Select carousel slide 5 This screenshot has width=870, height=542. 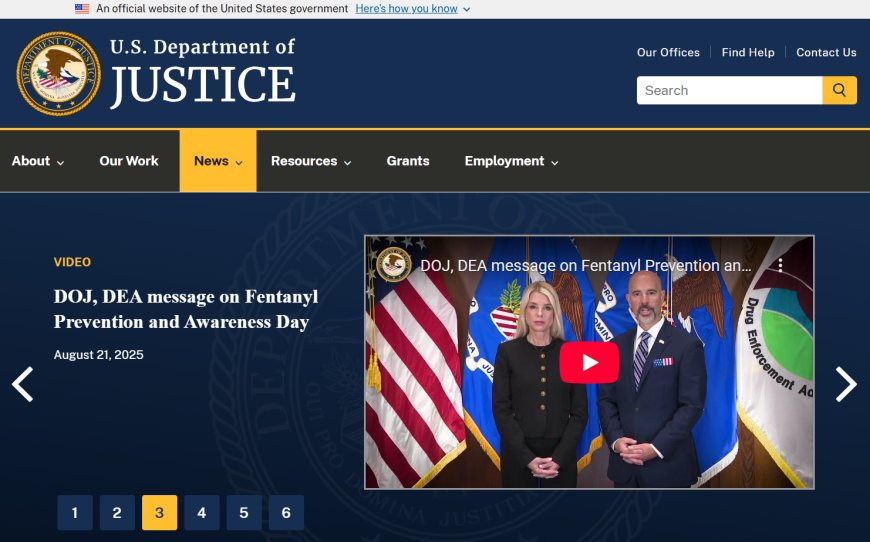click(244, 513)
